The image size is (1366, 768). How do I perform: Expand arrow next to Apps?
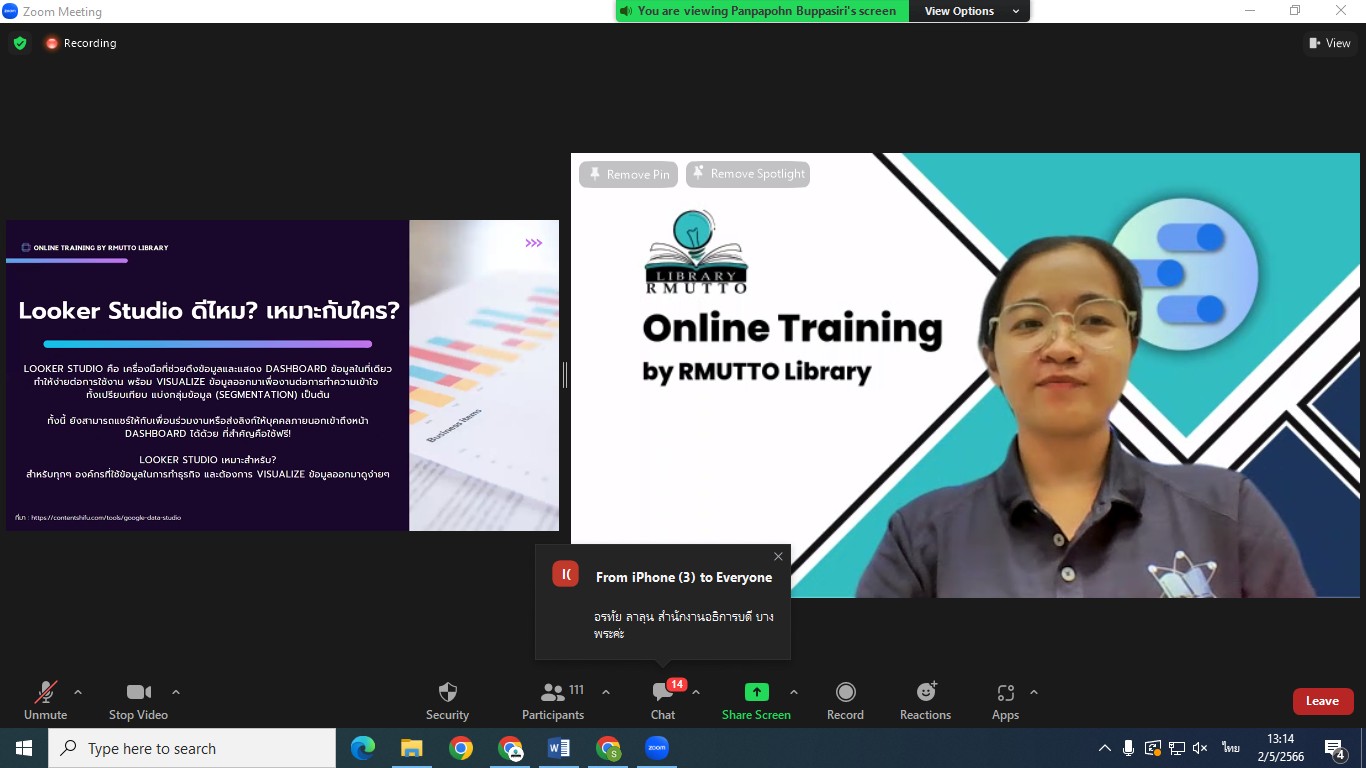[x=1034, y=692]
